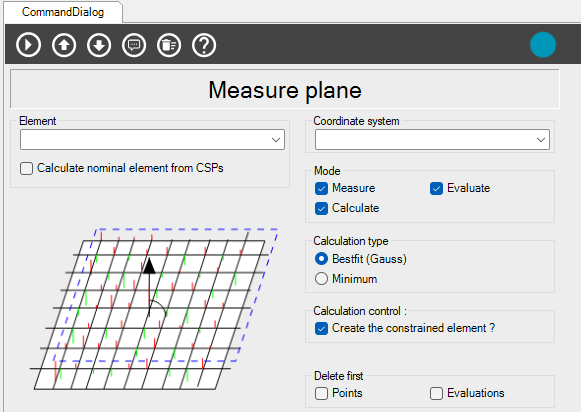Click the move up arrow icon

click(x=64, y=45)
